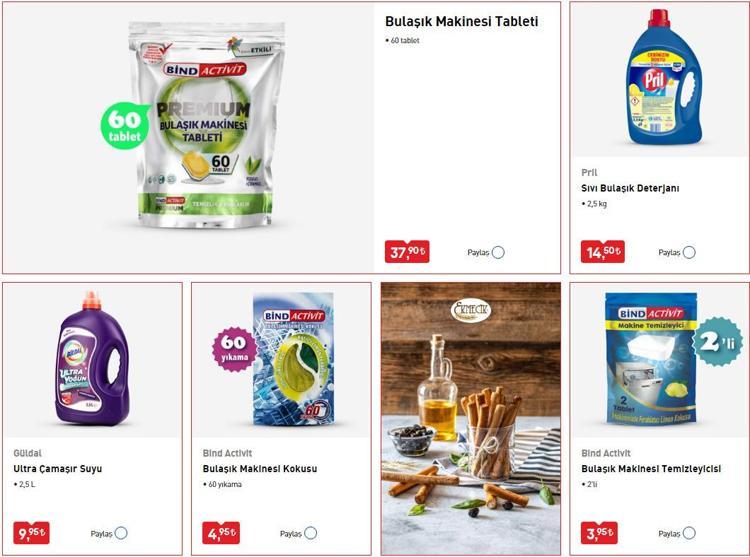
Task: Click the 3,95 price tag
Action: [x=599, y=533]
